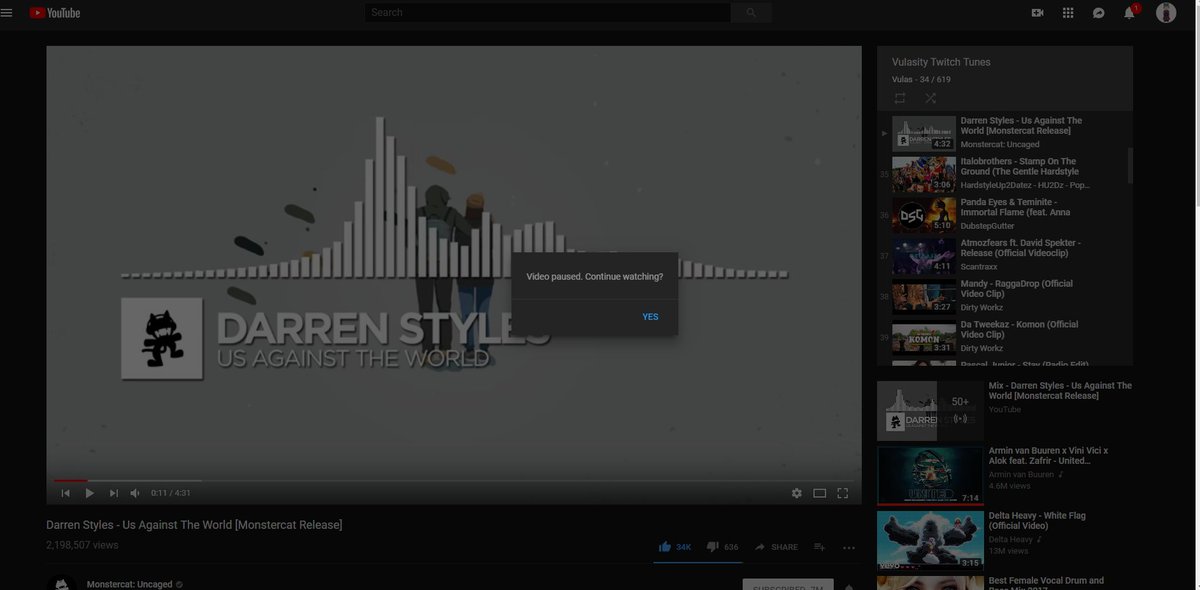Dislike the video (636 thumbs down)
The image size is (1200, 590).
722,547
